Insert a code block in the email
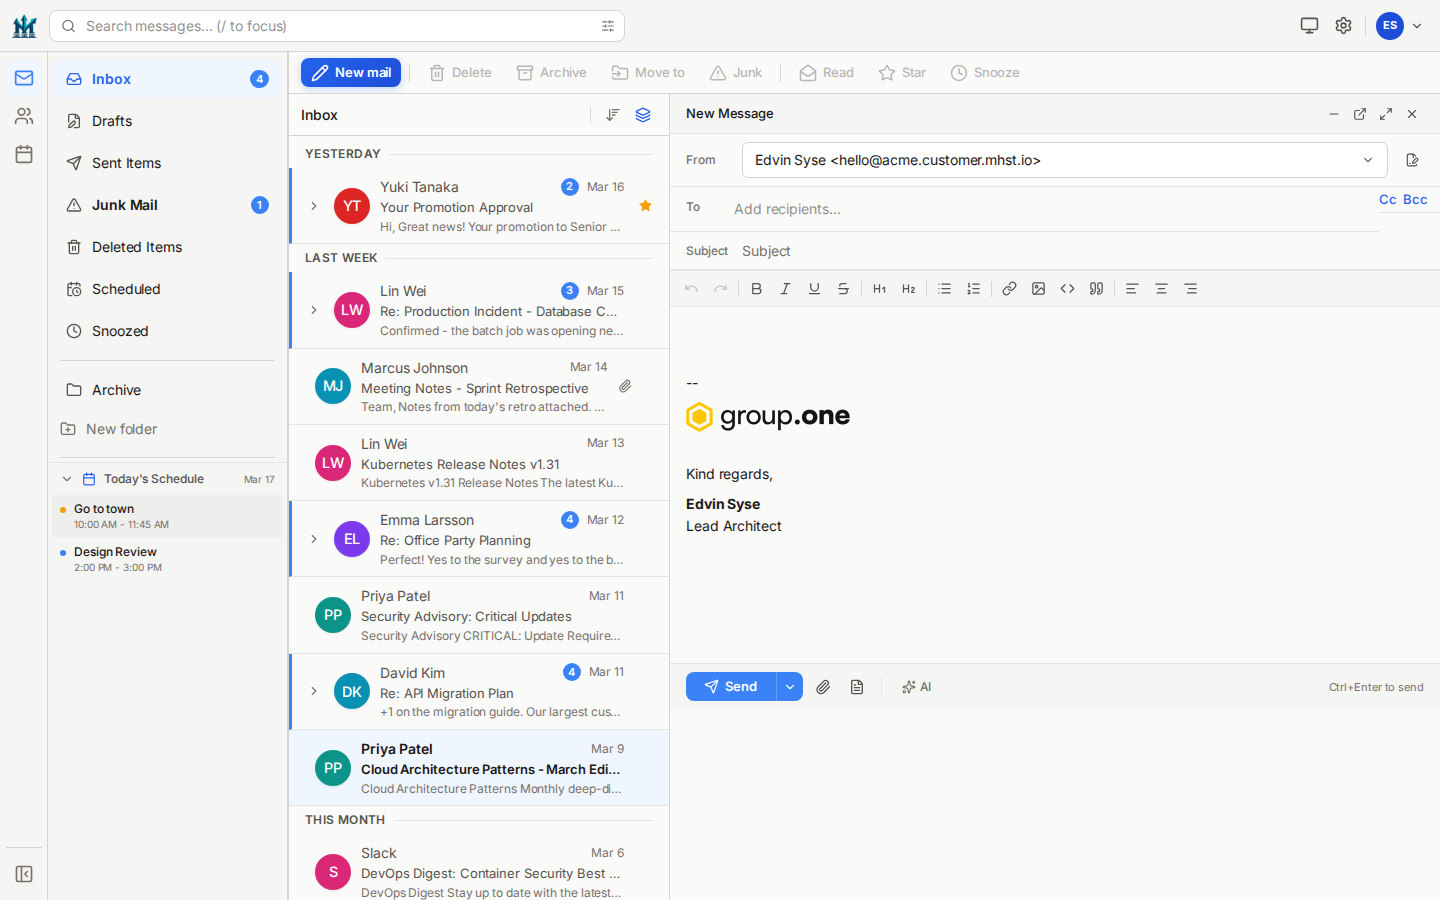 coord(1067,288)
